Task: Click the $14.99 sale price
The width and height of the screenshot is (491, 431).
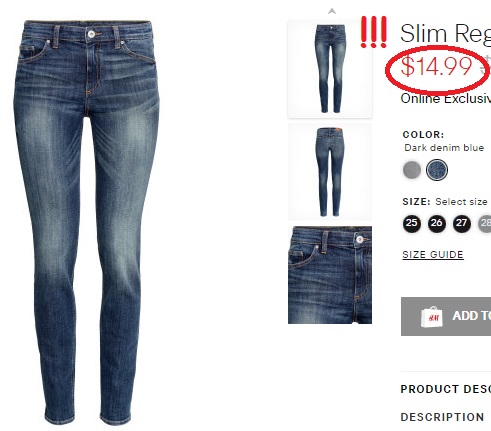Action: point(436,66)
